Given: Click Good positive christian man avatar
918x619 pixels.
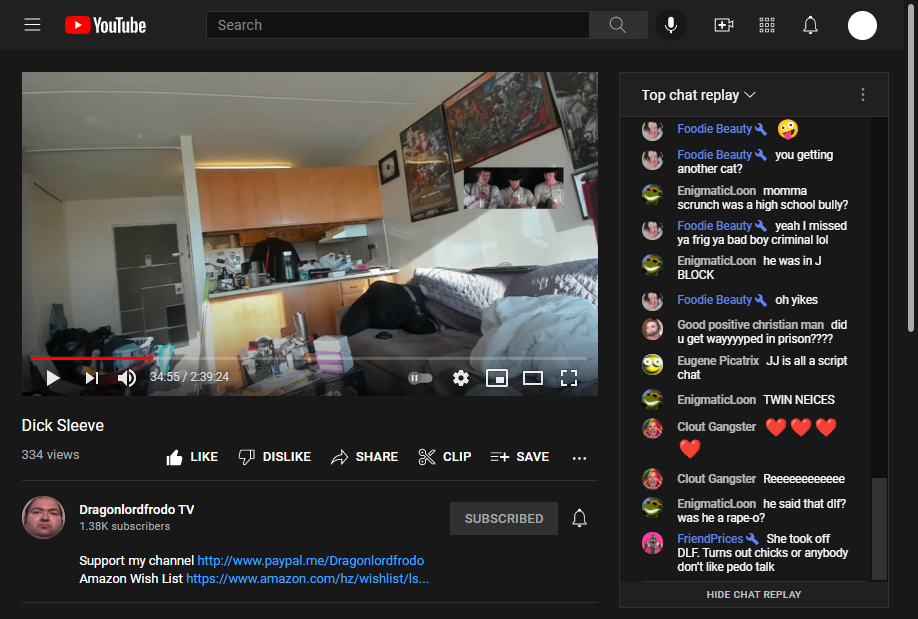Looking at the screenshot, I should click(652, 329).
